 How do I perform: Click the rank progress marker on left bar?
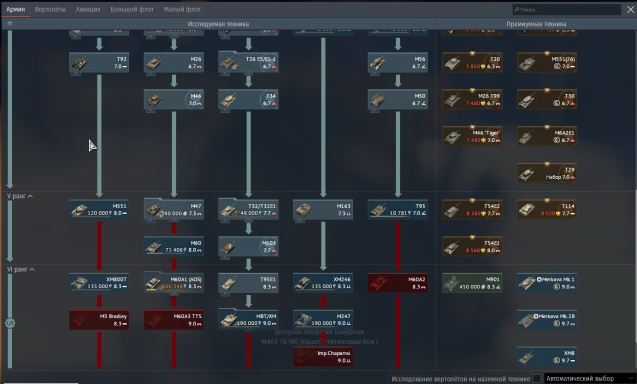click(x=10, y=323)
